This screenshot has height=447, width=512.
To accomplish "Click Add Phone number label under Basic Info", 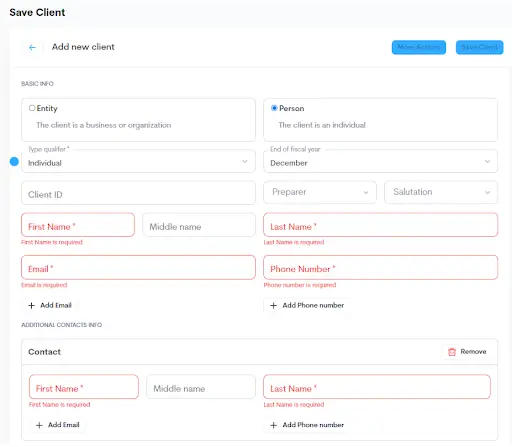I will [x=313, y=305].
